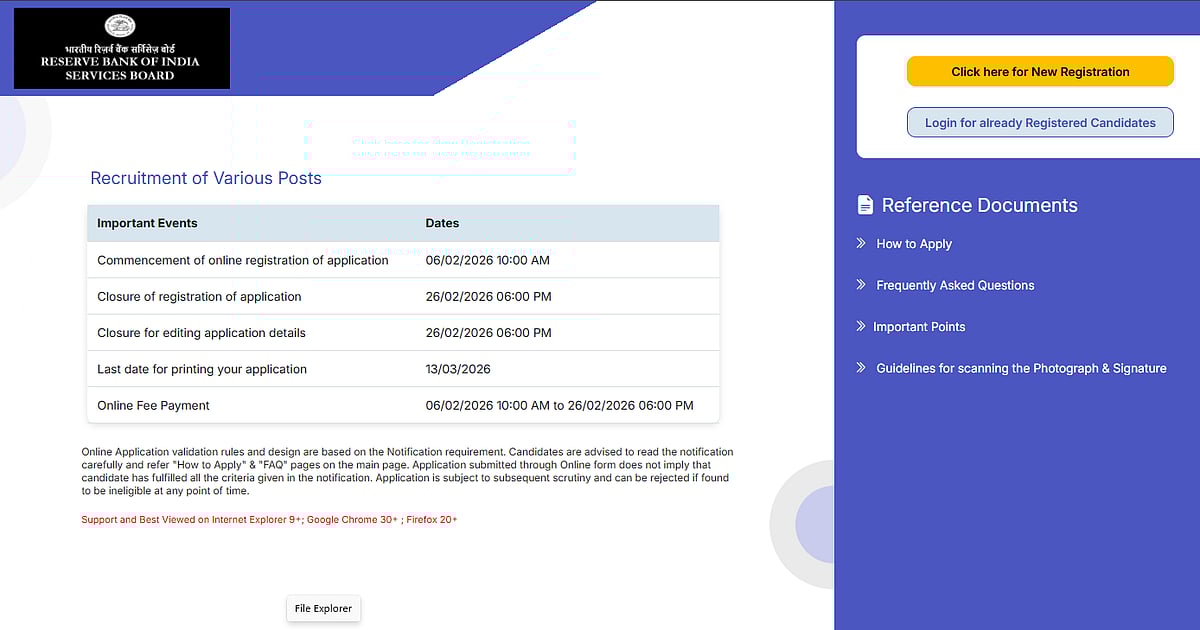1200x630 pixels.
Task: Click the Recruitment of Various Posts heading
Action: point(205,178)
